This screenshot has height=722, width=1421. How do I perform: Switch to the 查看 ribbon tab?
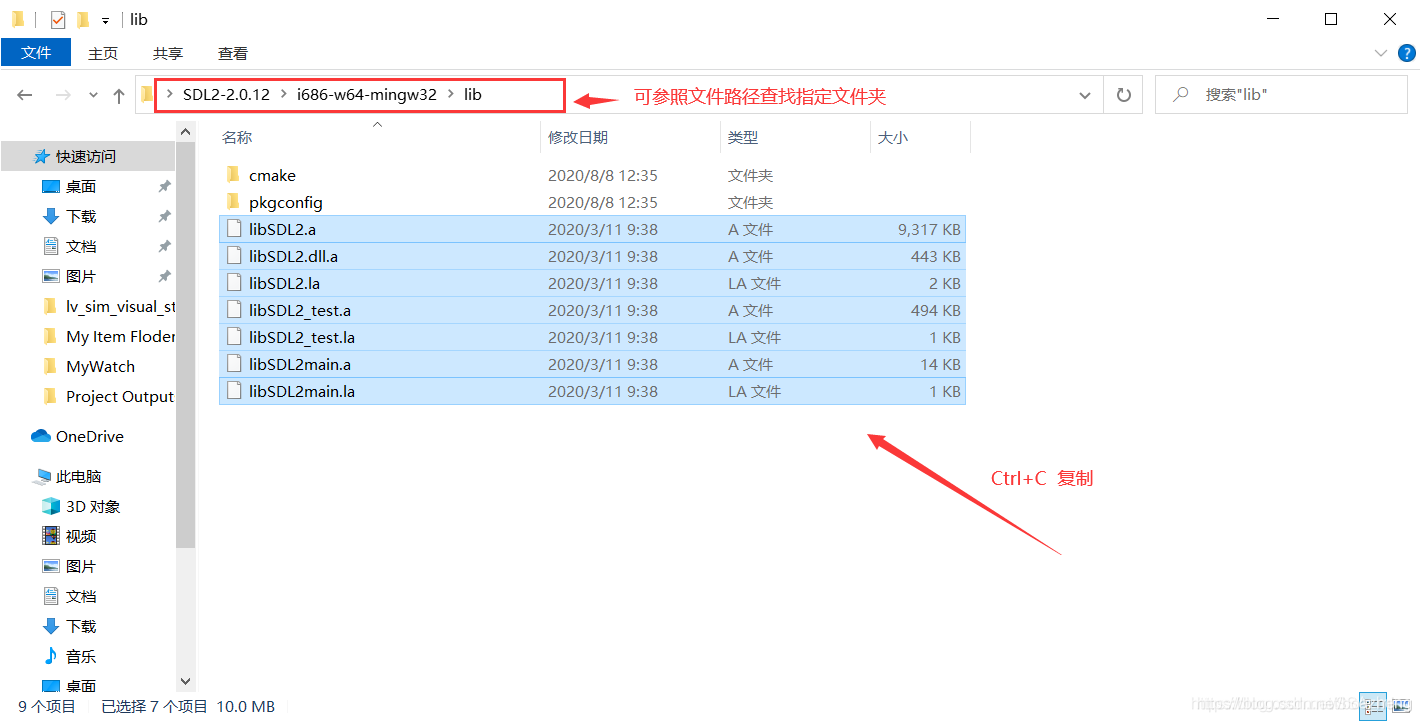pos(233,53)
